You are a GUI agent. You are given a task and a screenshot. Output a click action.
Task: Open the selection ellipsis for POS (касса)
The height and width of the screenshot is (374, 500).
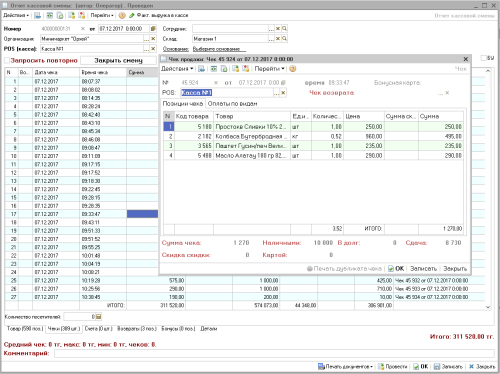tap(146, 49)
